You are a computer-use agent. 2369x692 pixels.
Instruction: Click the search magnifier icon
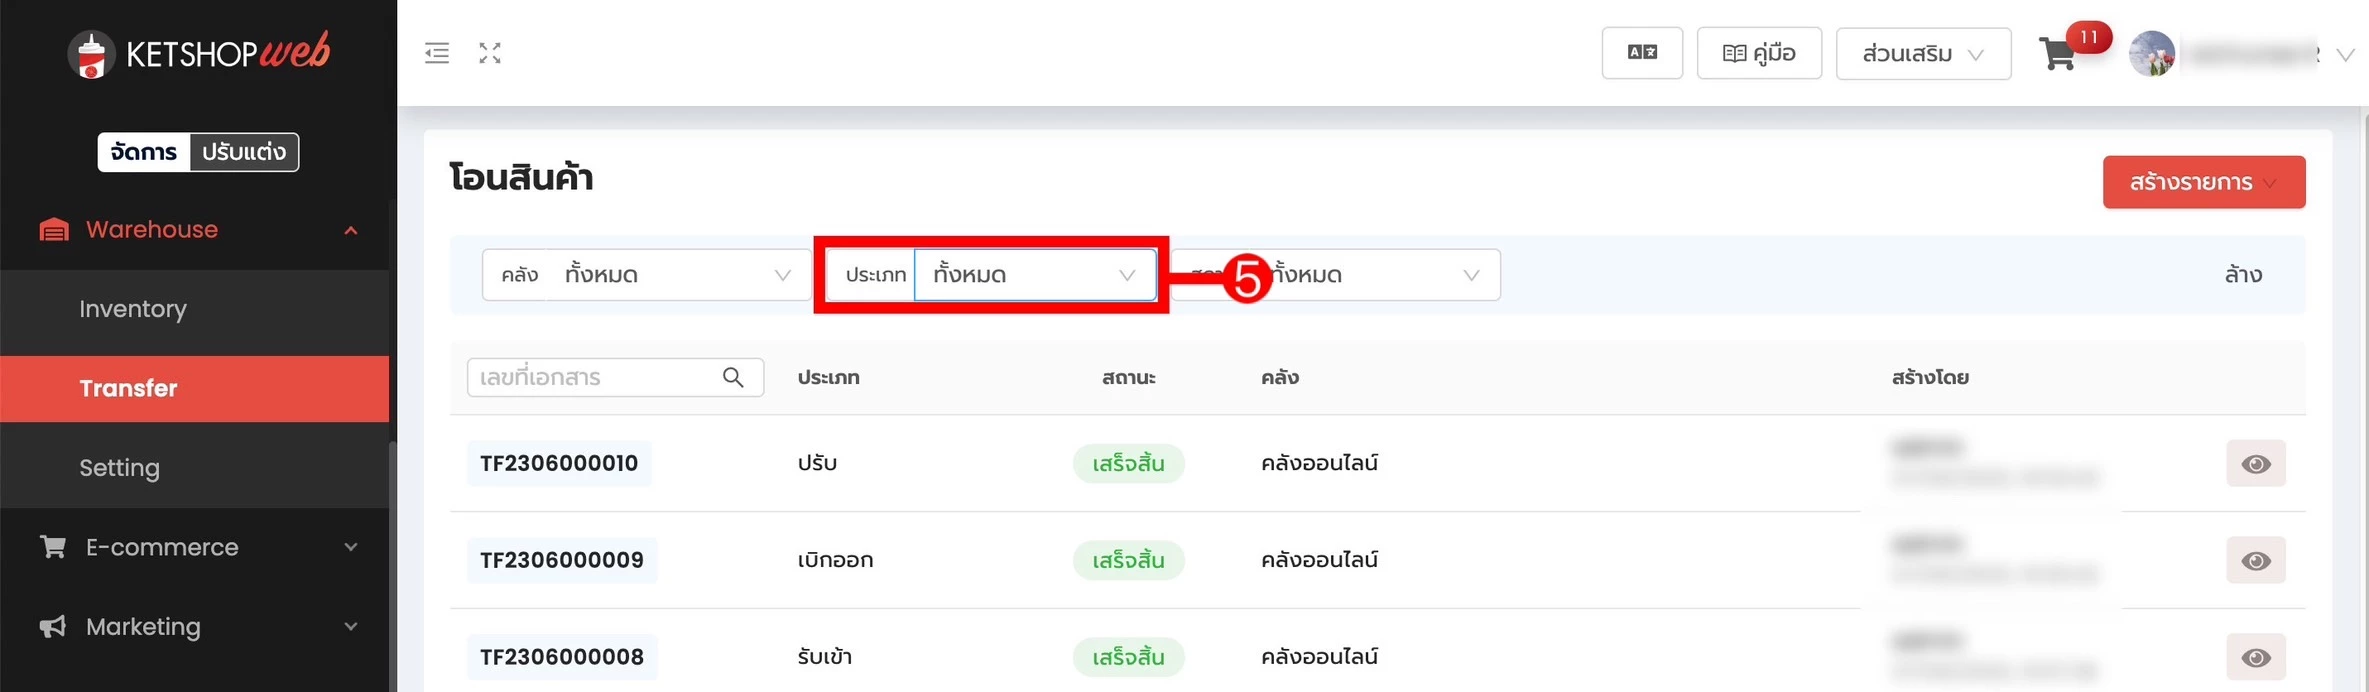click(x=733, y=377)
